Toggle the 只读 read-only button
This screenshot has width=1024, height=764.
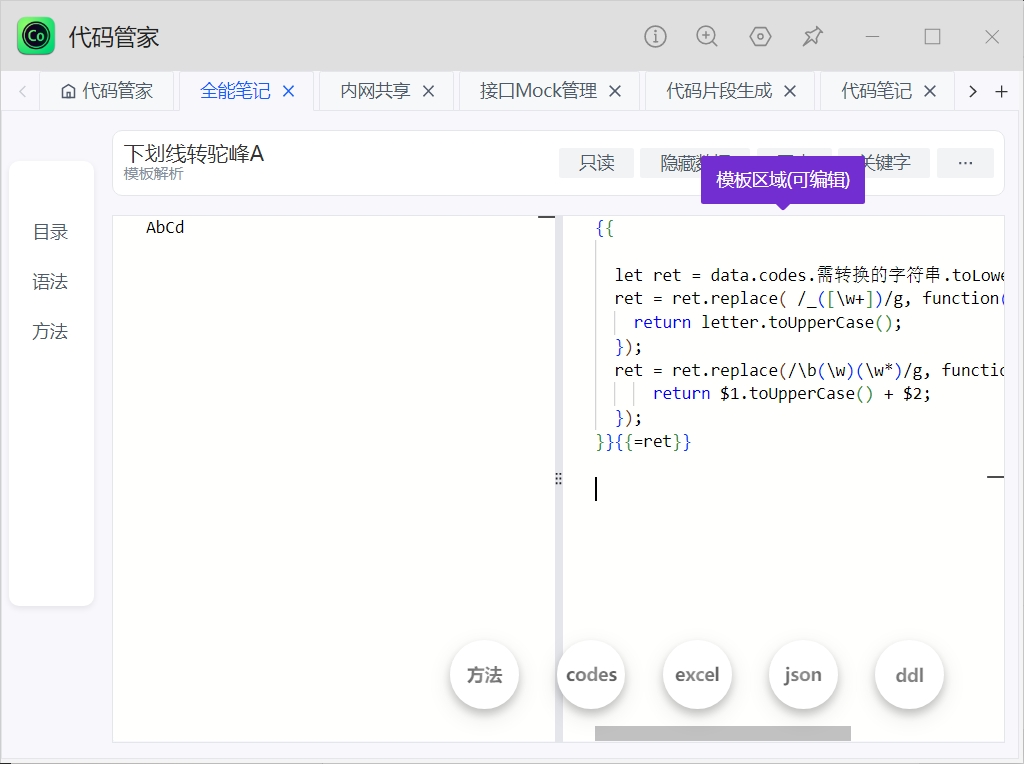coord(596,163)
